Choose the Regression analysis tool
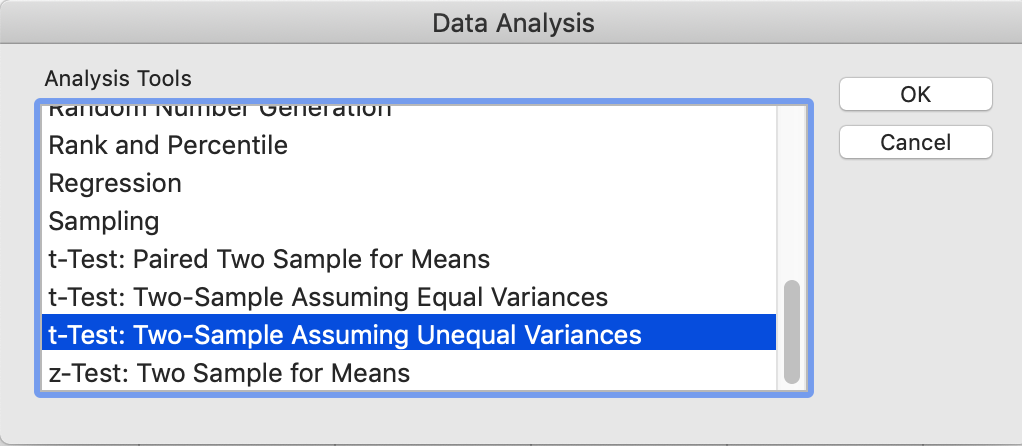The height and width of the screenshot is (446, 1022). point(115,184)
